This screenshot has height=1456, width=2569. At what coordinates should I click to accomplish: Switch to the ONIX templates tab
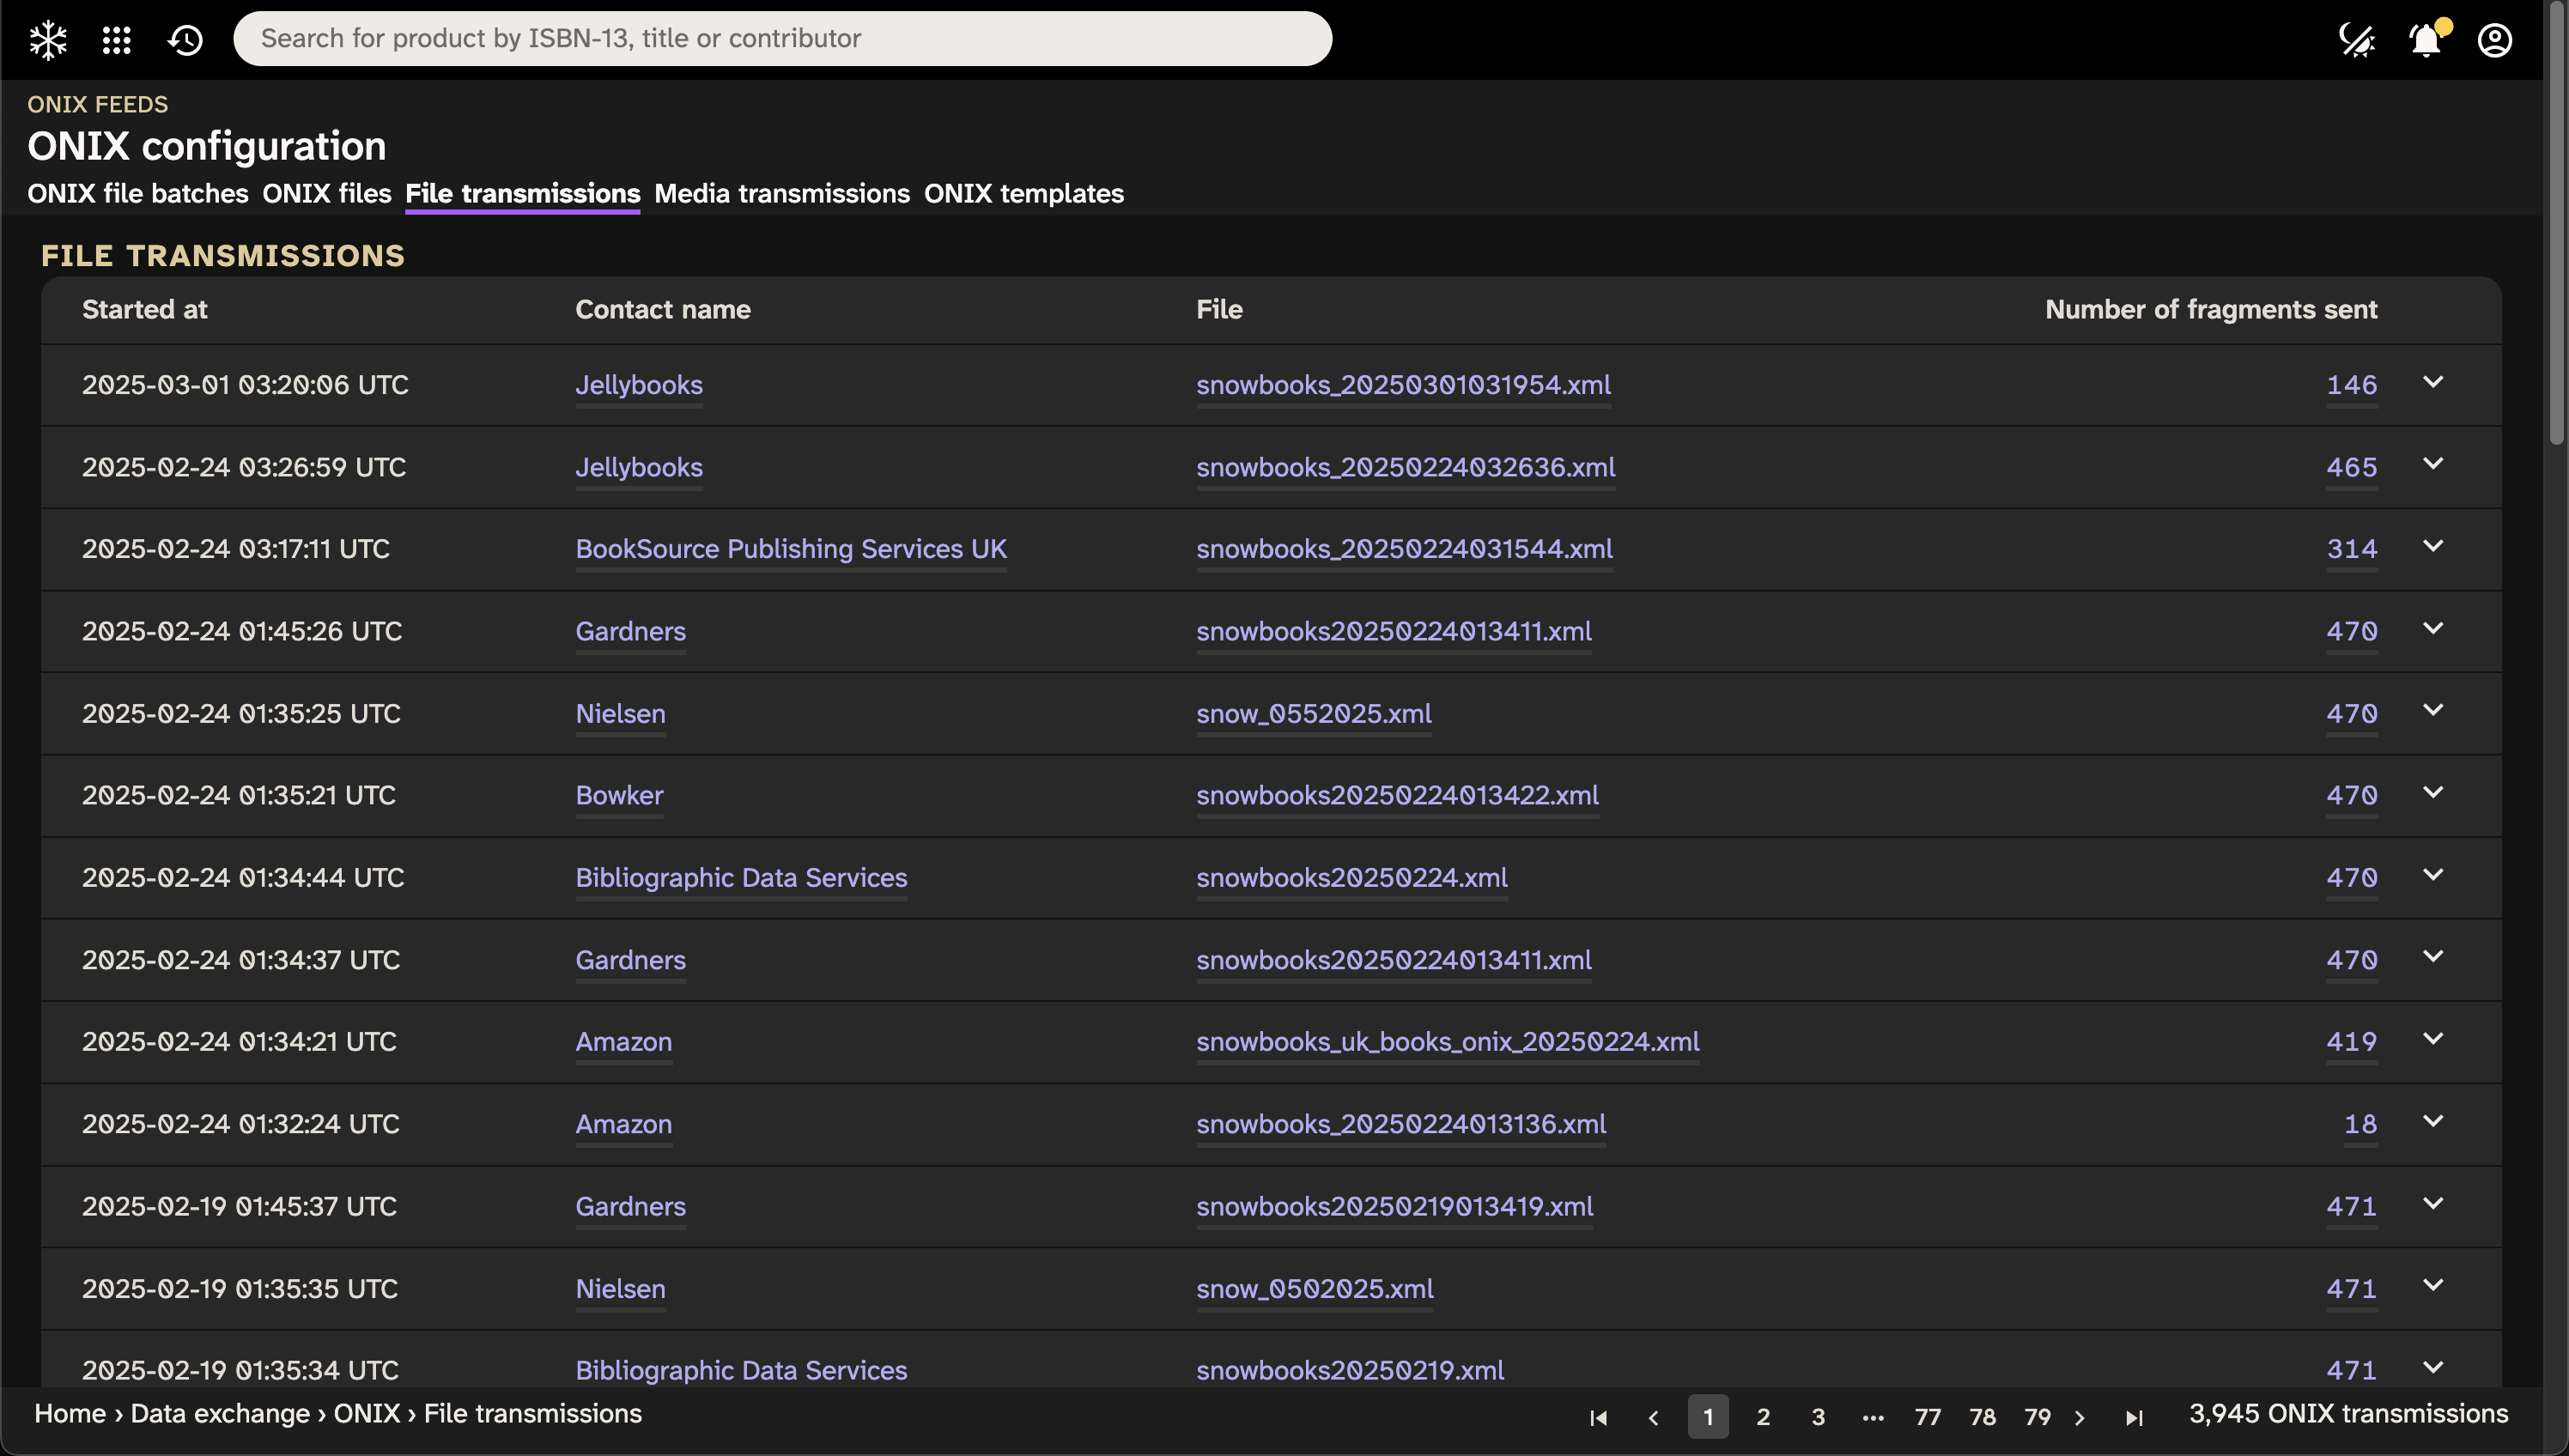[1023, 193]
